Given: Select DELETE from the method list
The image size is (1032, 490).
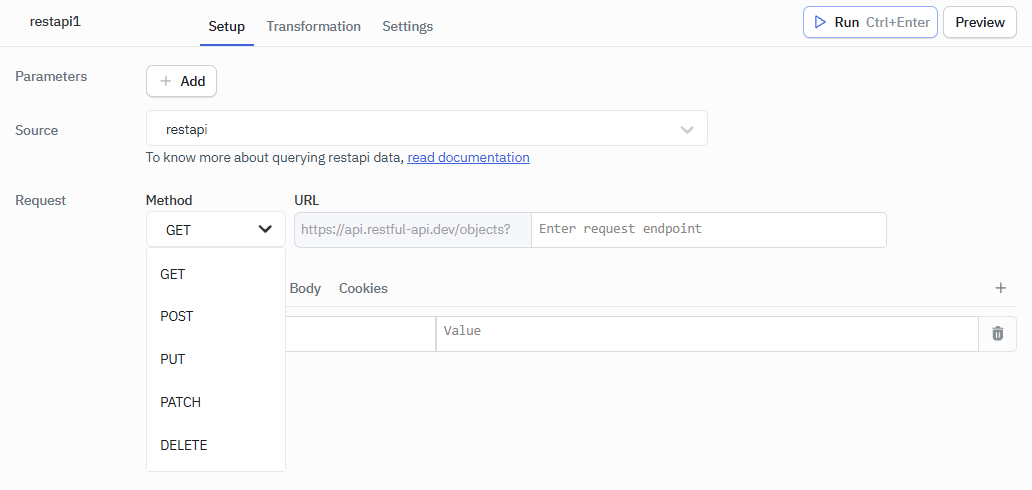Looking at the screenshot, I should click(184, 445).
